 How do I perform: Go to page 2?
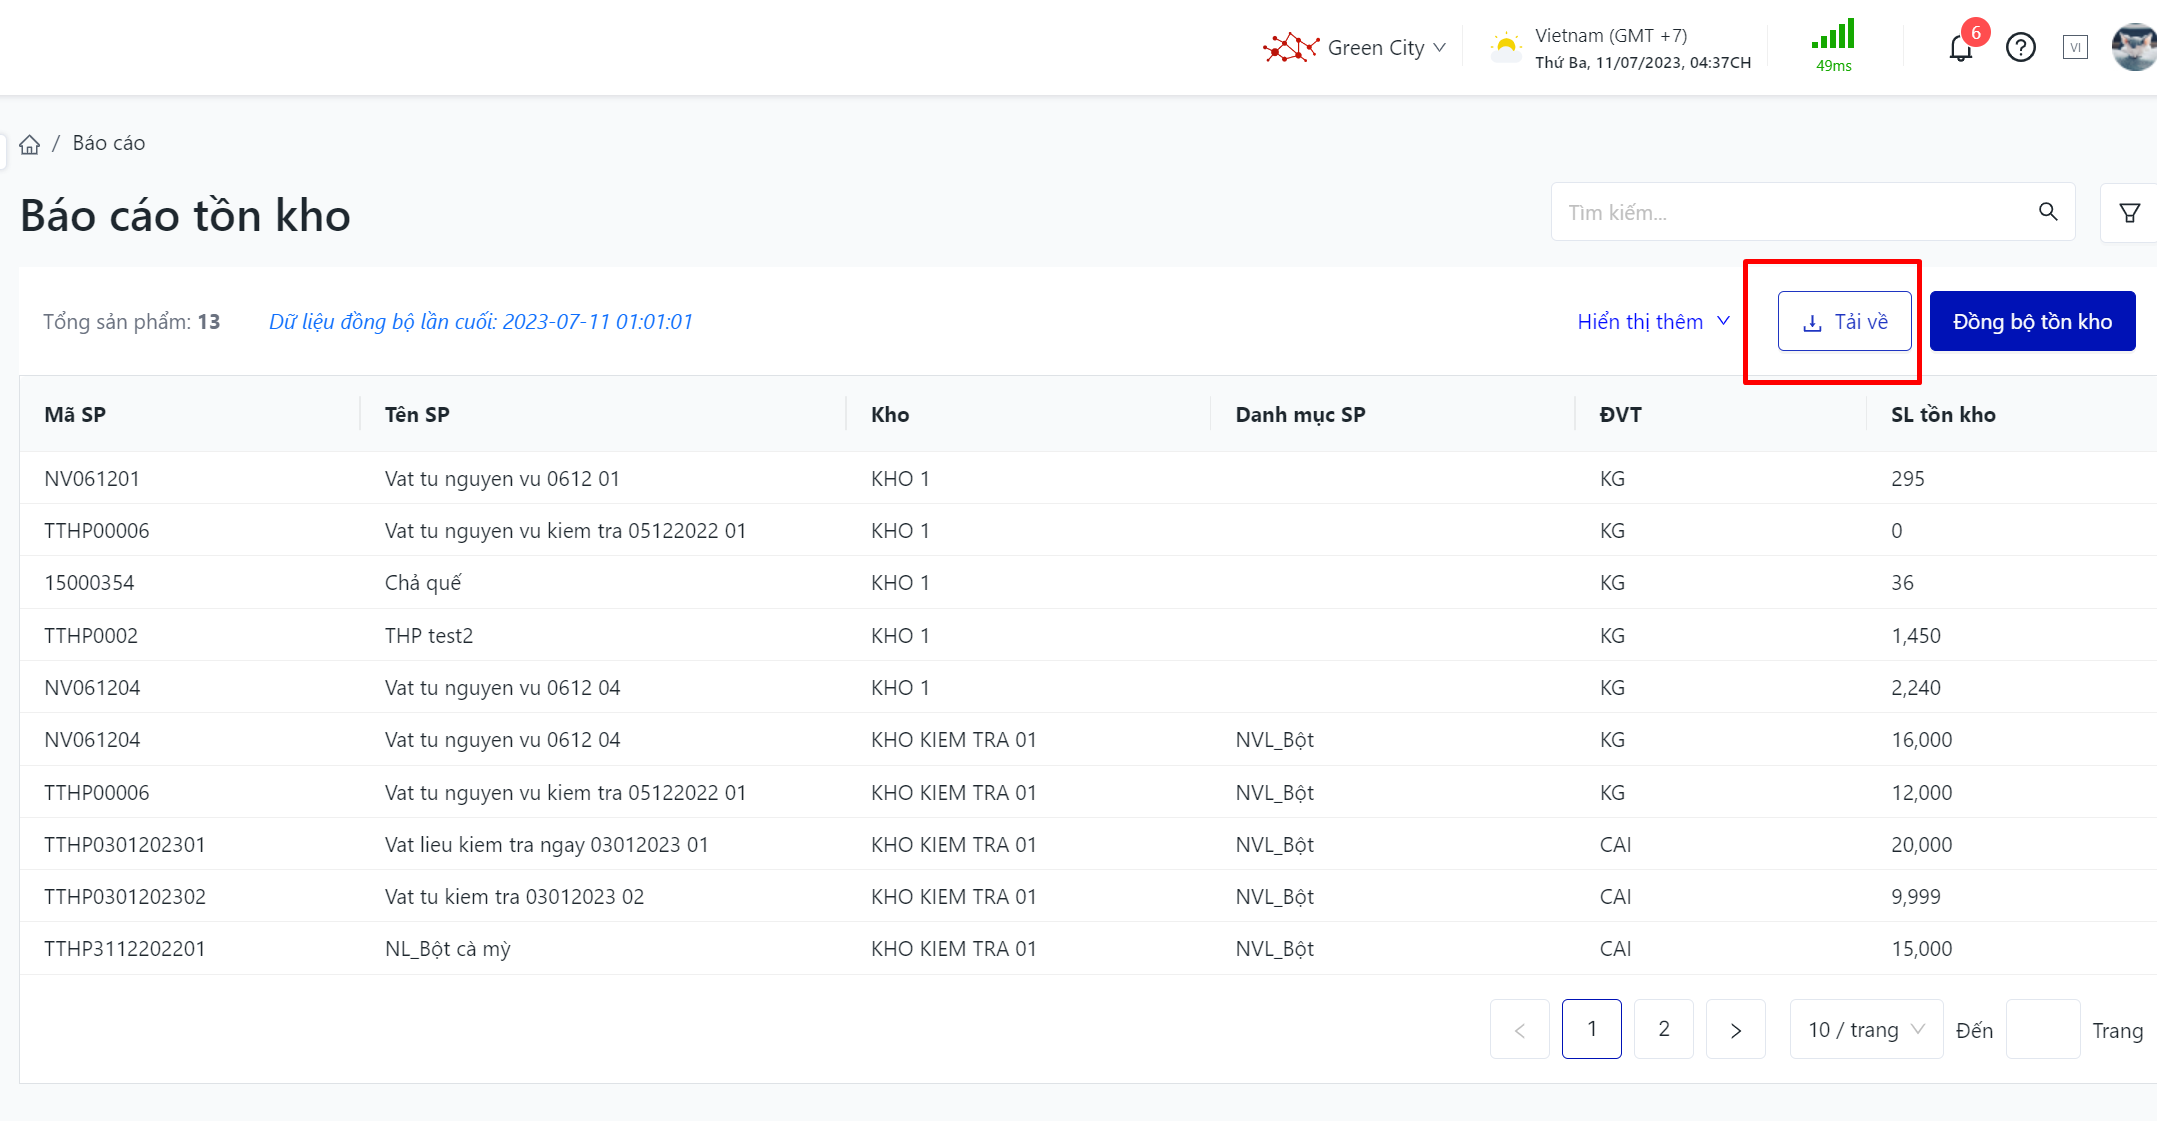pyautogui.click(x=1663, y=1029)
